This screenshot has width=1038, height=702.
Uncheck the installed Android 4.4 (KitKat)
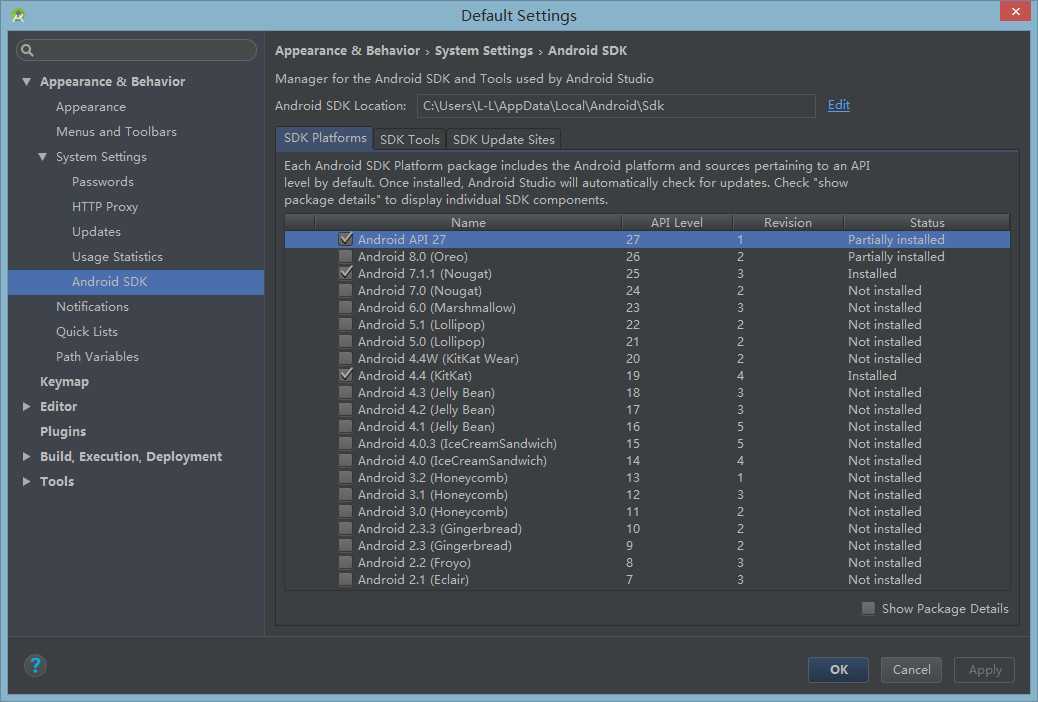[345, 375]
